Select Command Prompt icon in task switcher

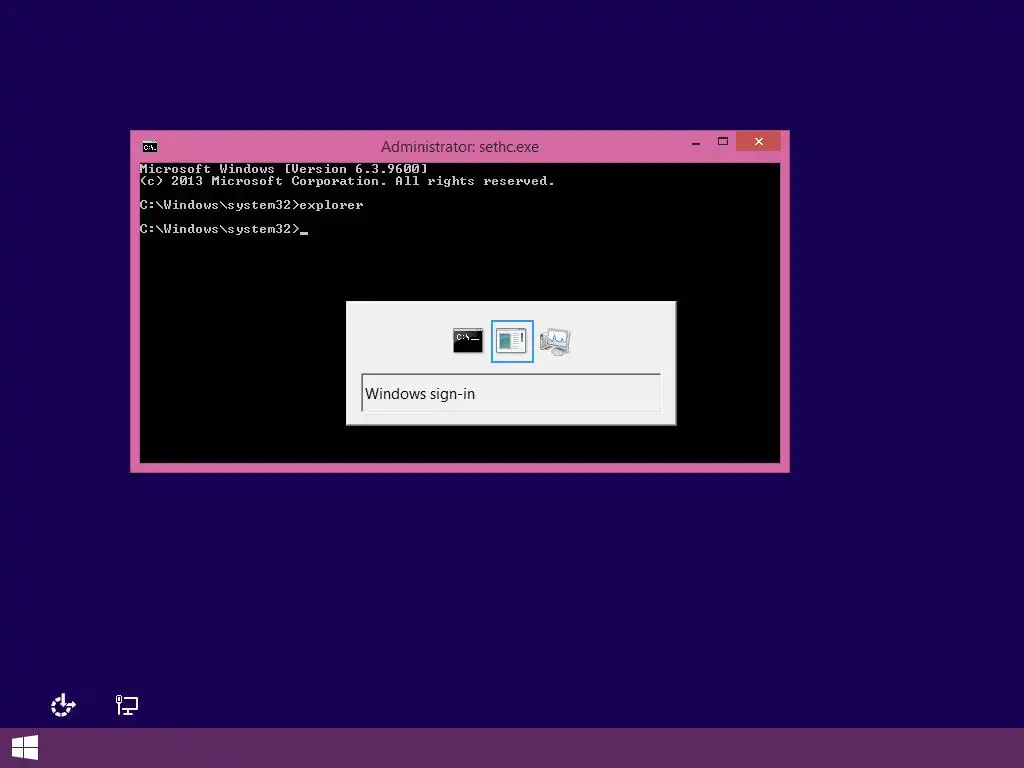(468, 341)
